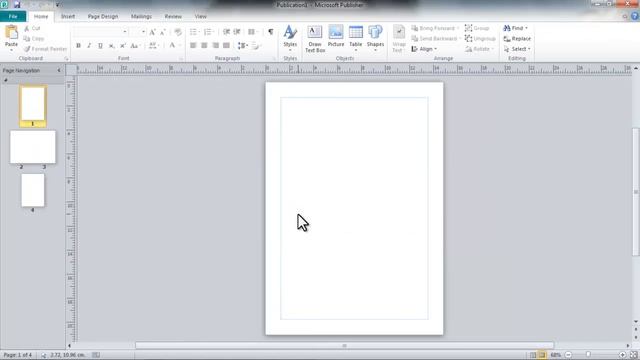Viewport: 640px width, 360px height.
Task: Click the Shrink Font icon
Action: click(x=162, y=32)
